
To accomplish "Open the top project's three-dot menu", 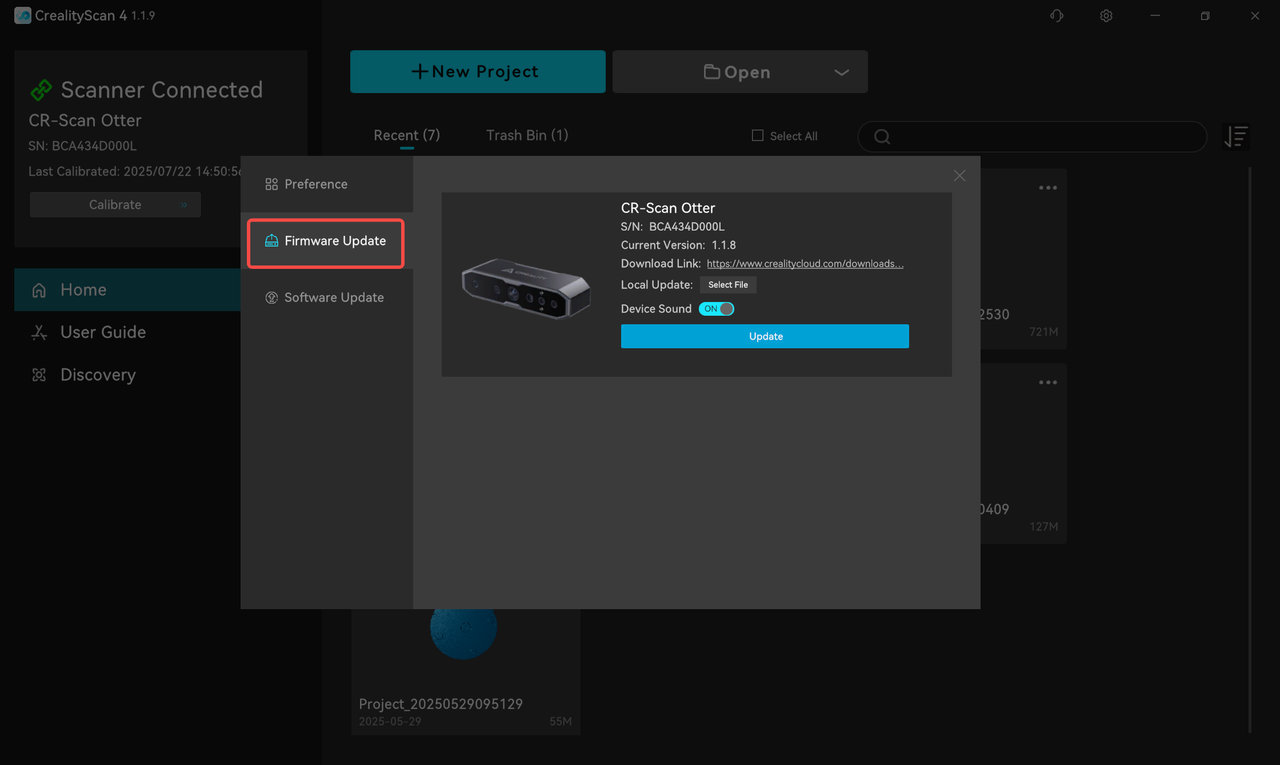I will pyautogui.click(x=1047, y=188).
